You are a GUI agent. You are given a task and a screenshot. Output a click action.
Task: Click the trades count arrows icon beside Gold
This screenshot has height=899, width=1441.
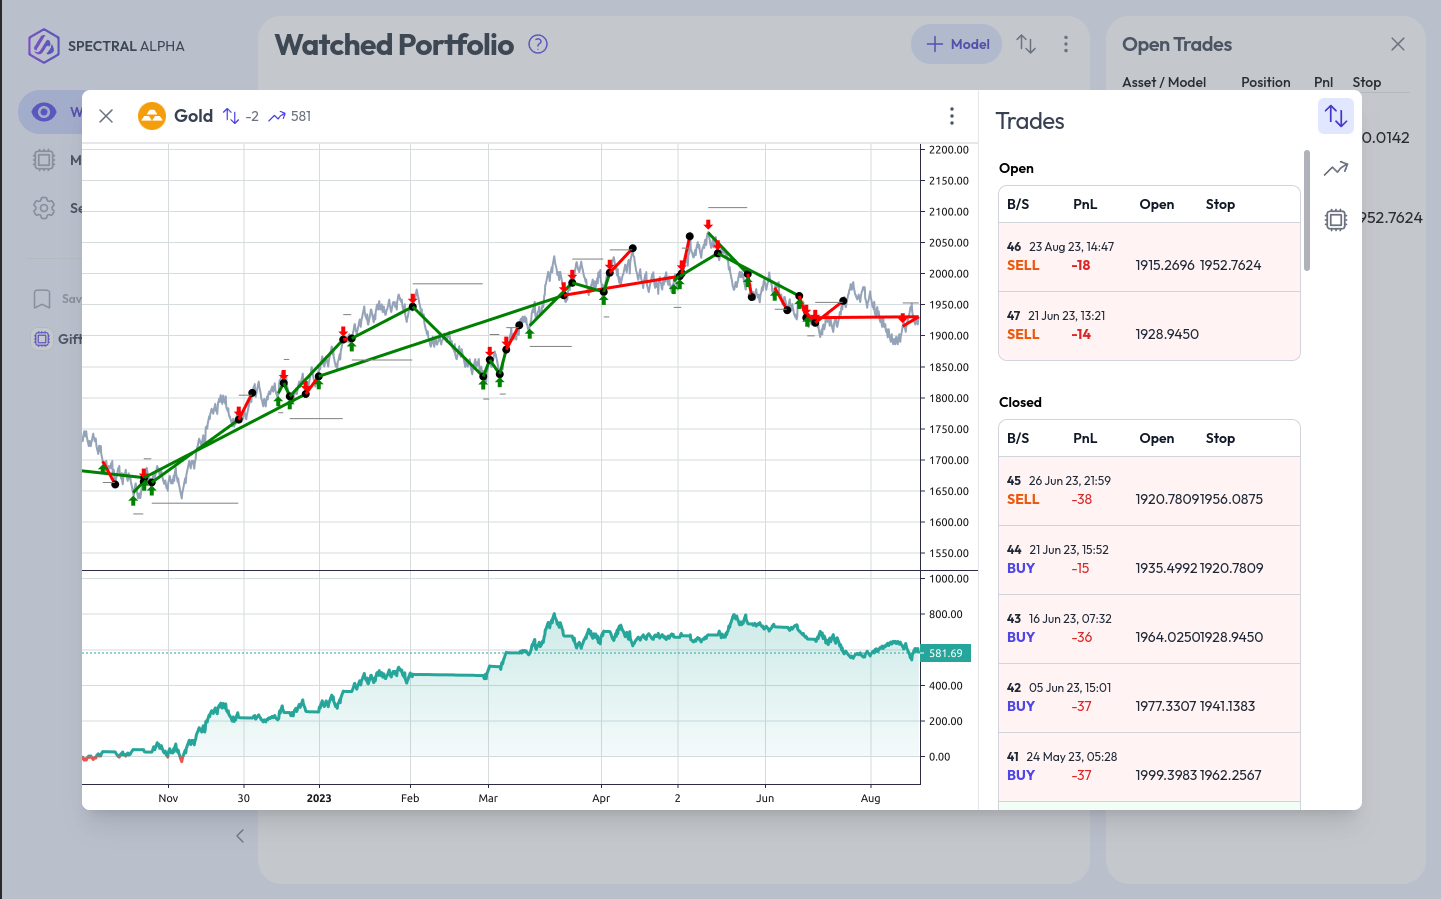[231, 116]
